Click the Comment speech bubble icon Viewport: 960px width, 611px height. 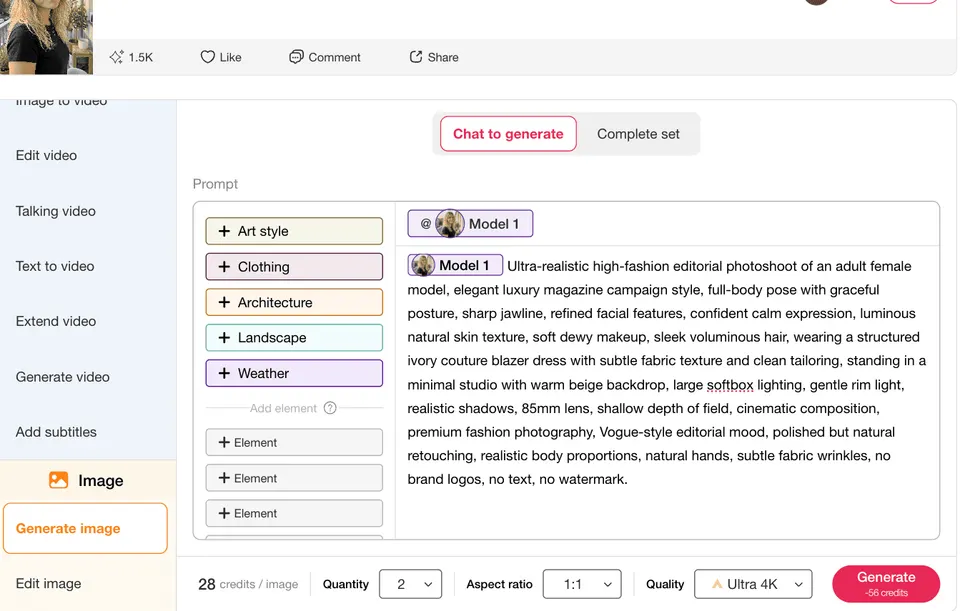point(296,57)
